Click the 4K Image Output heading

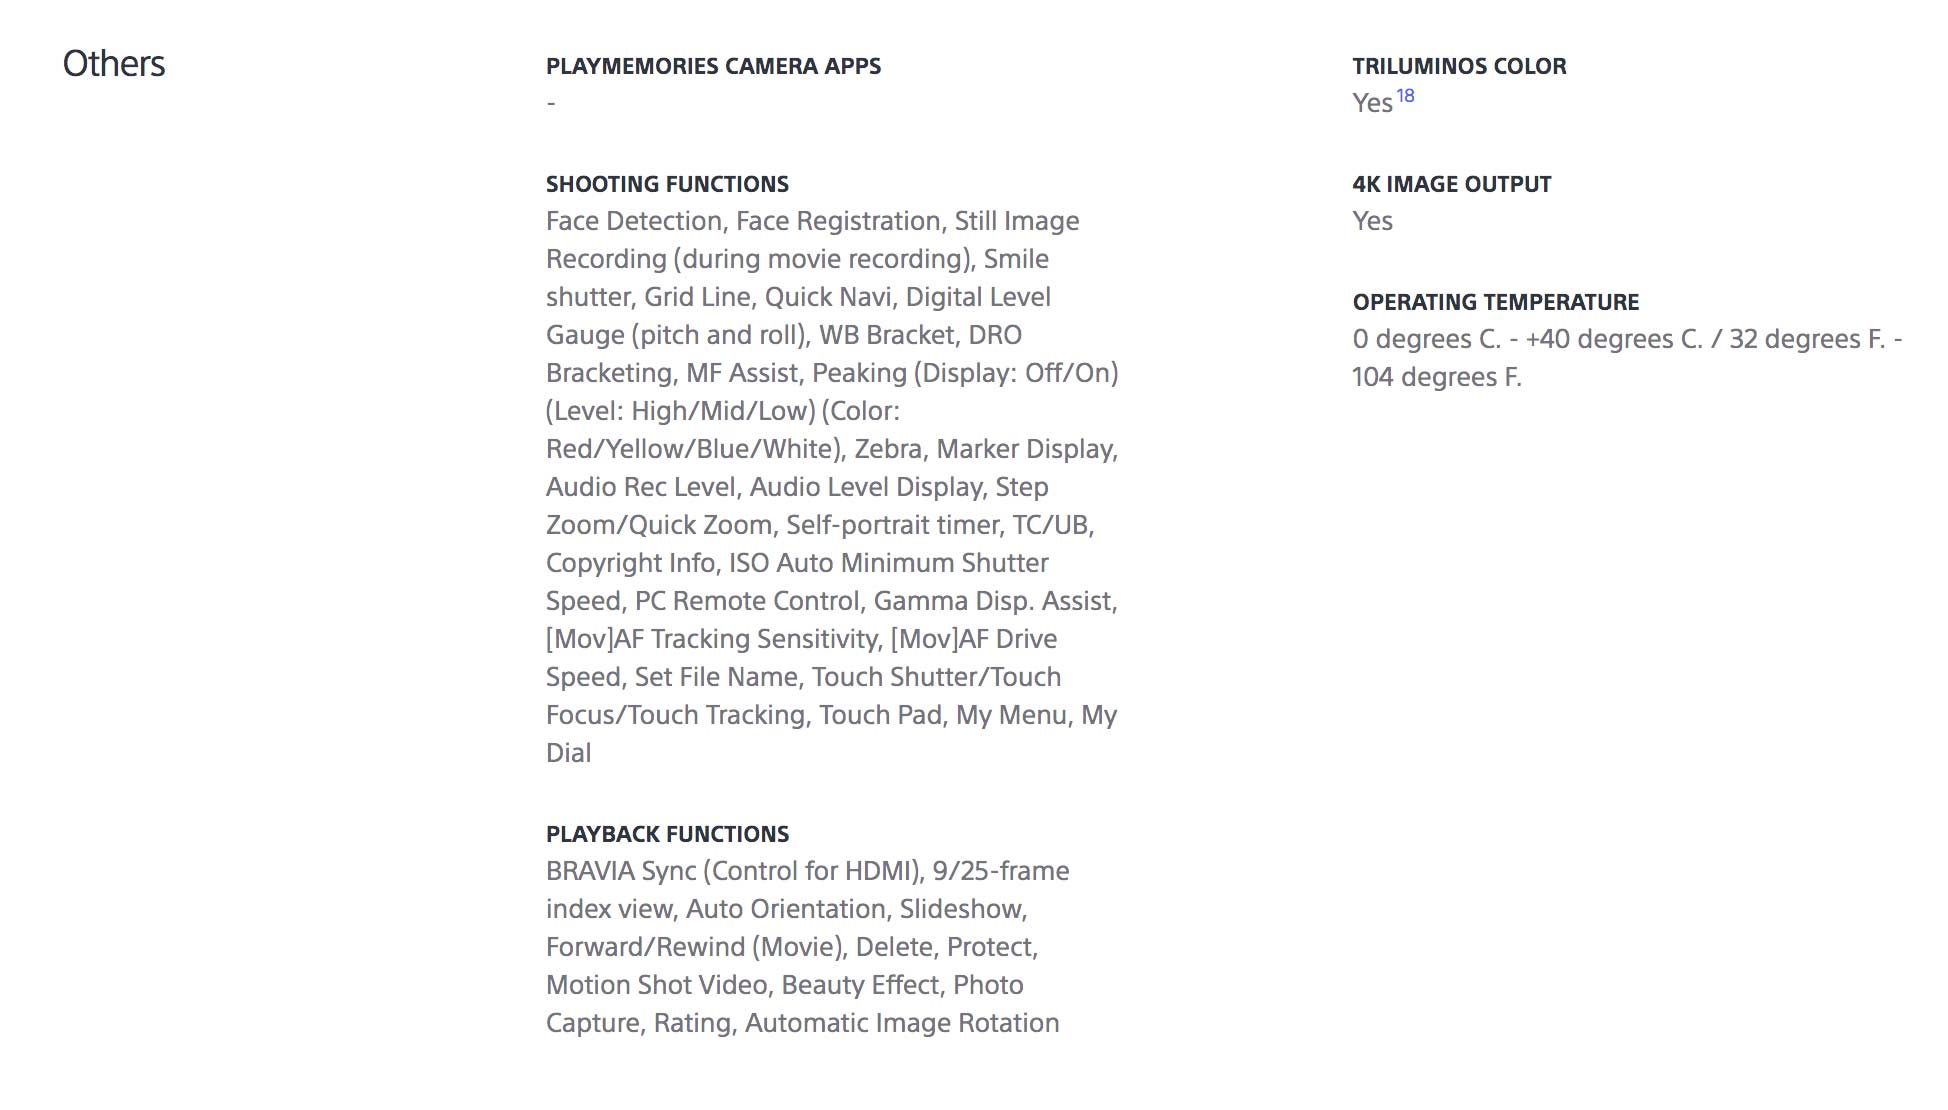tap(1451, 184)
